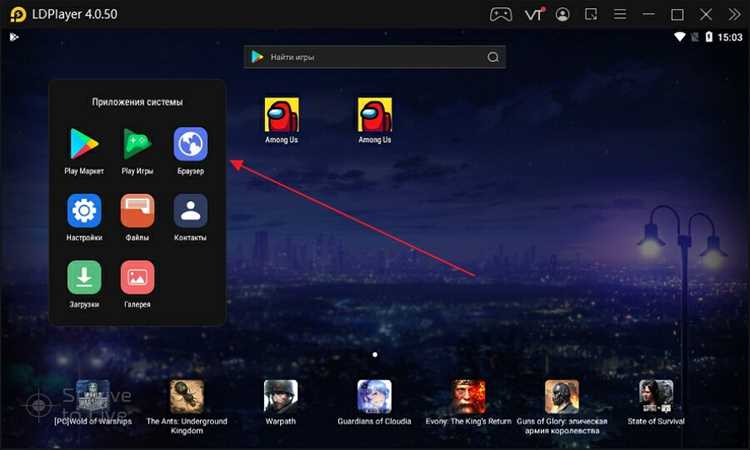The height and width of the screenshot is (450, 750).
Task: Open the LDPlayer hamburger menu
Action: [x=620, y=14]
